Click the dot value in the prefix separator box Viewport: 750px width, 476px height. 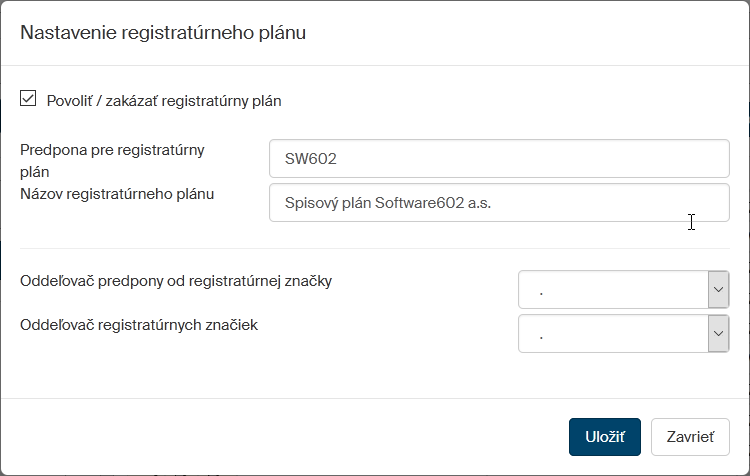pyautogui.click(x=541, y=291)
